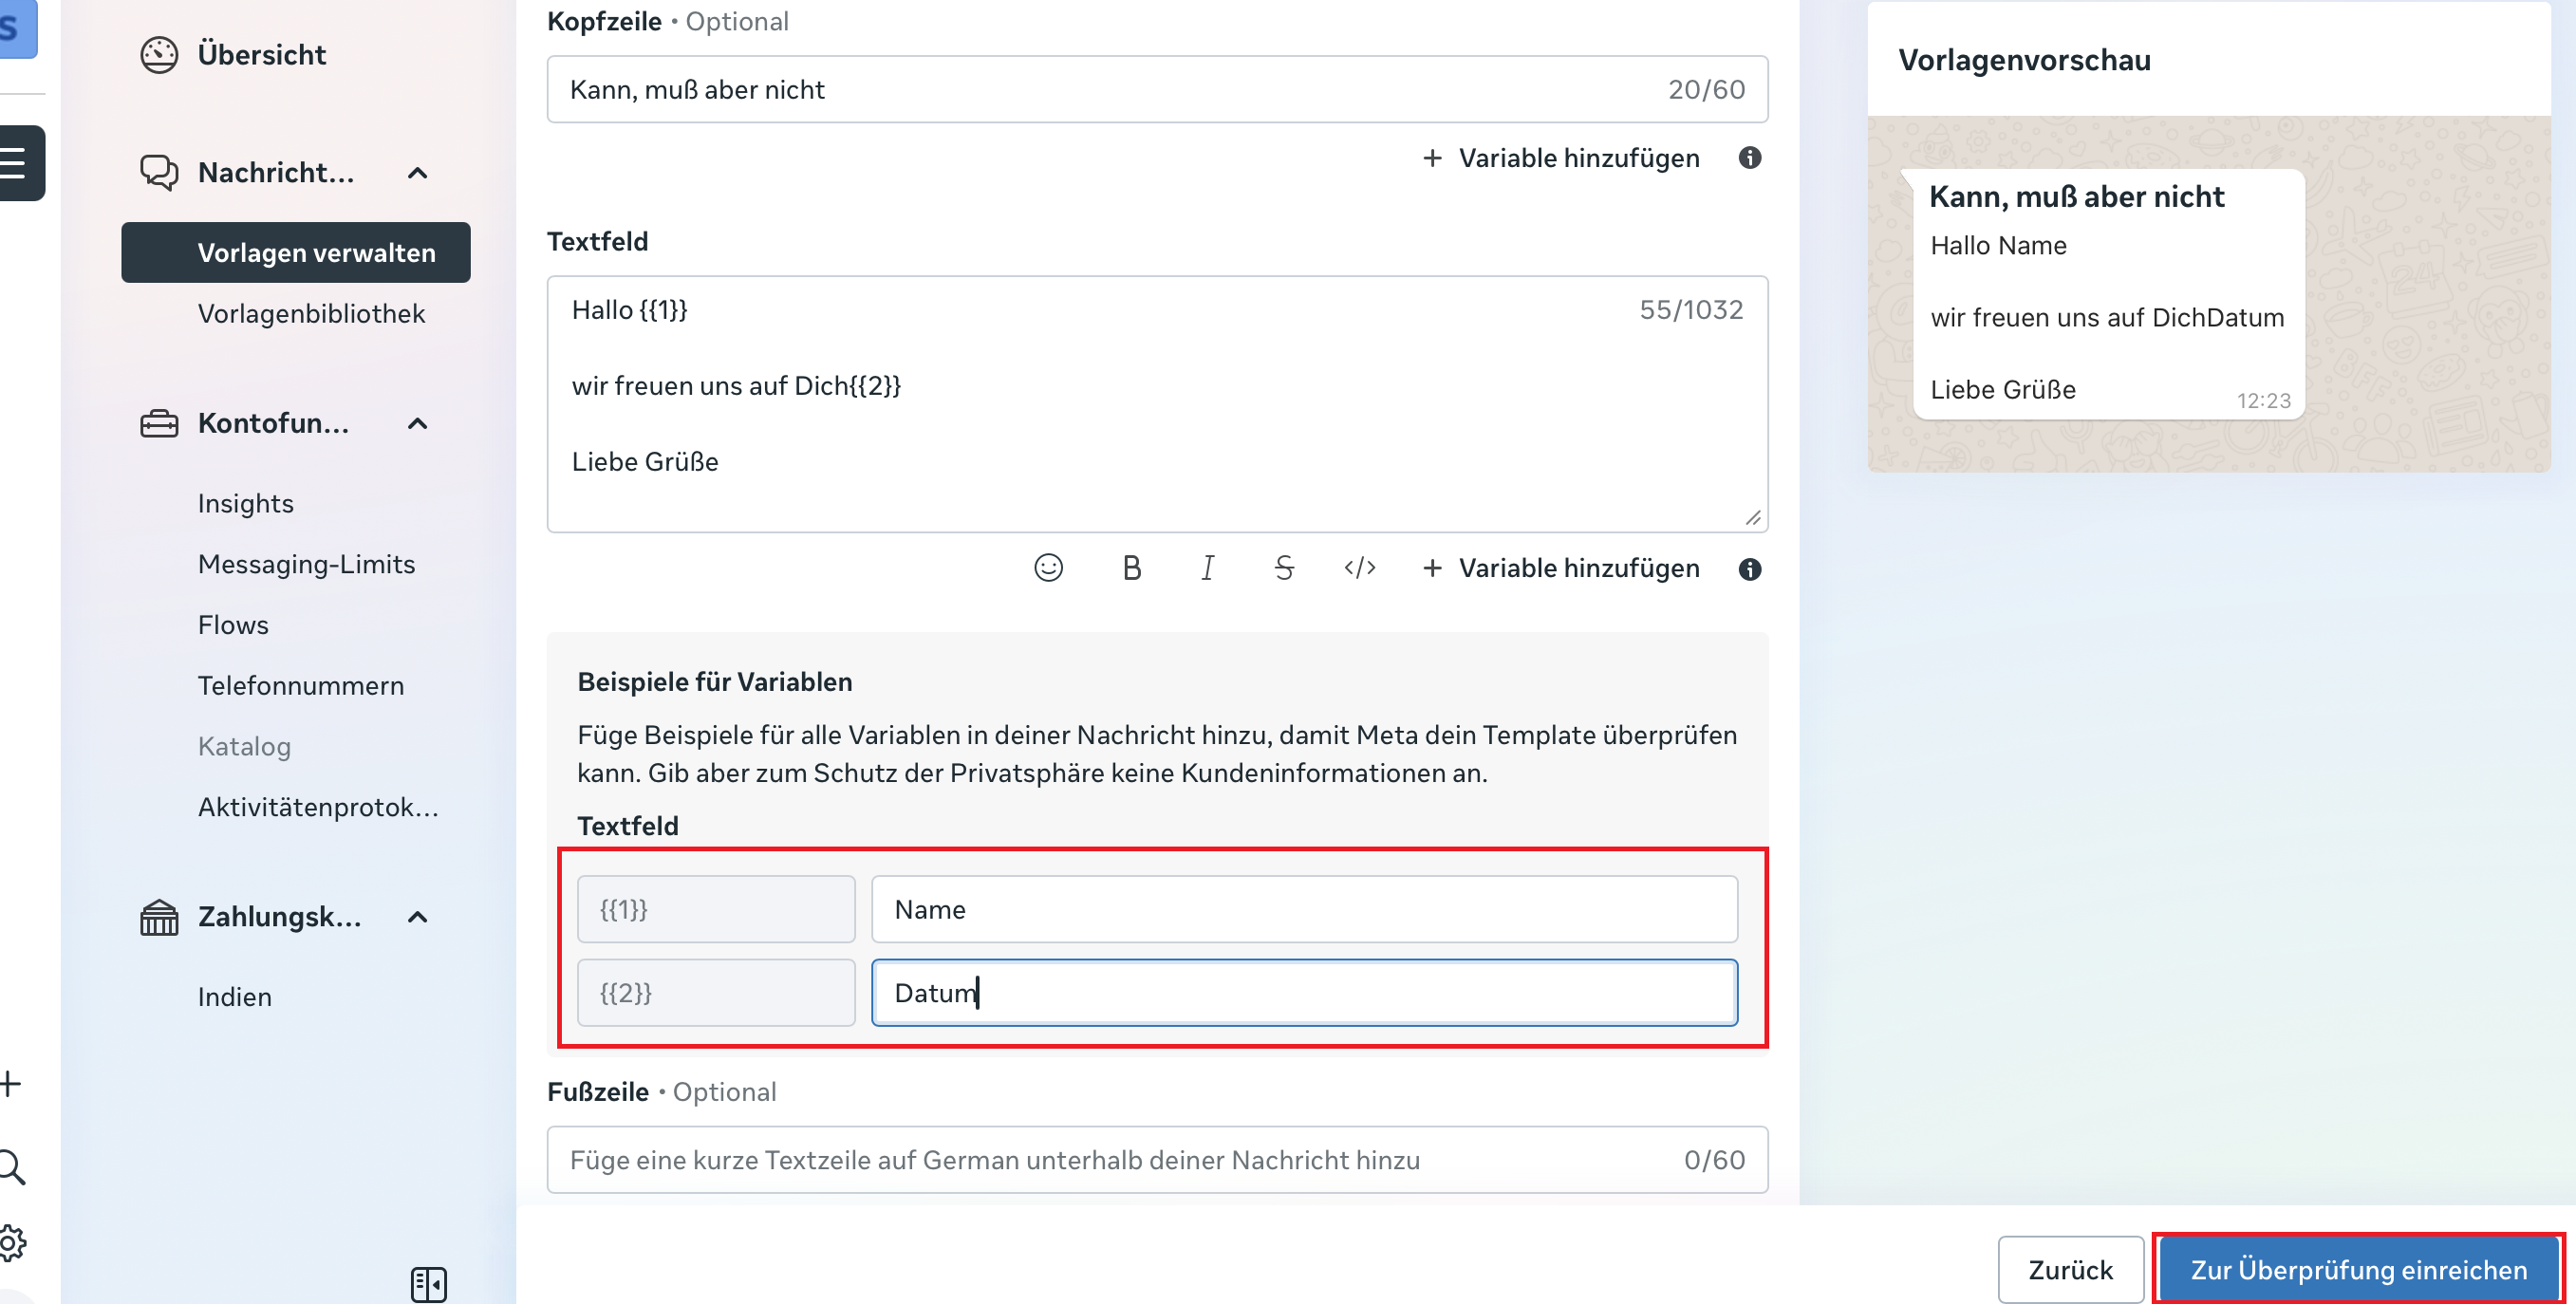Click the Zahlungskonfiguration bank icon
This screenshot has width=2576, height=1304.
(x=159, y=917)
